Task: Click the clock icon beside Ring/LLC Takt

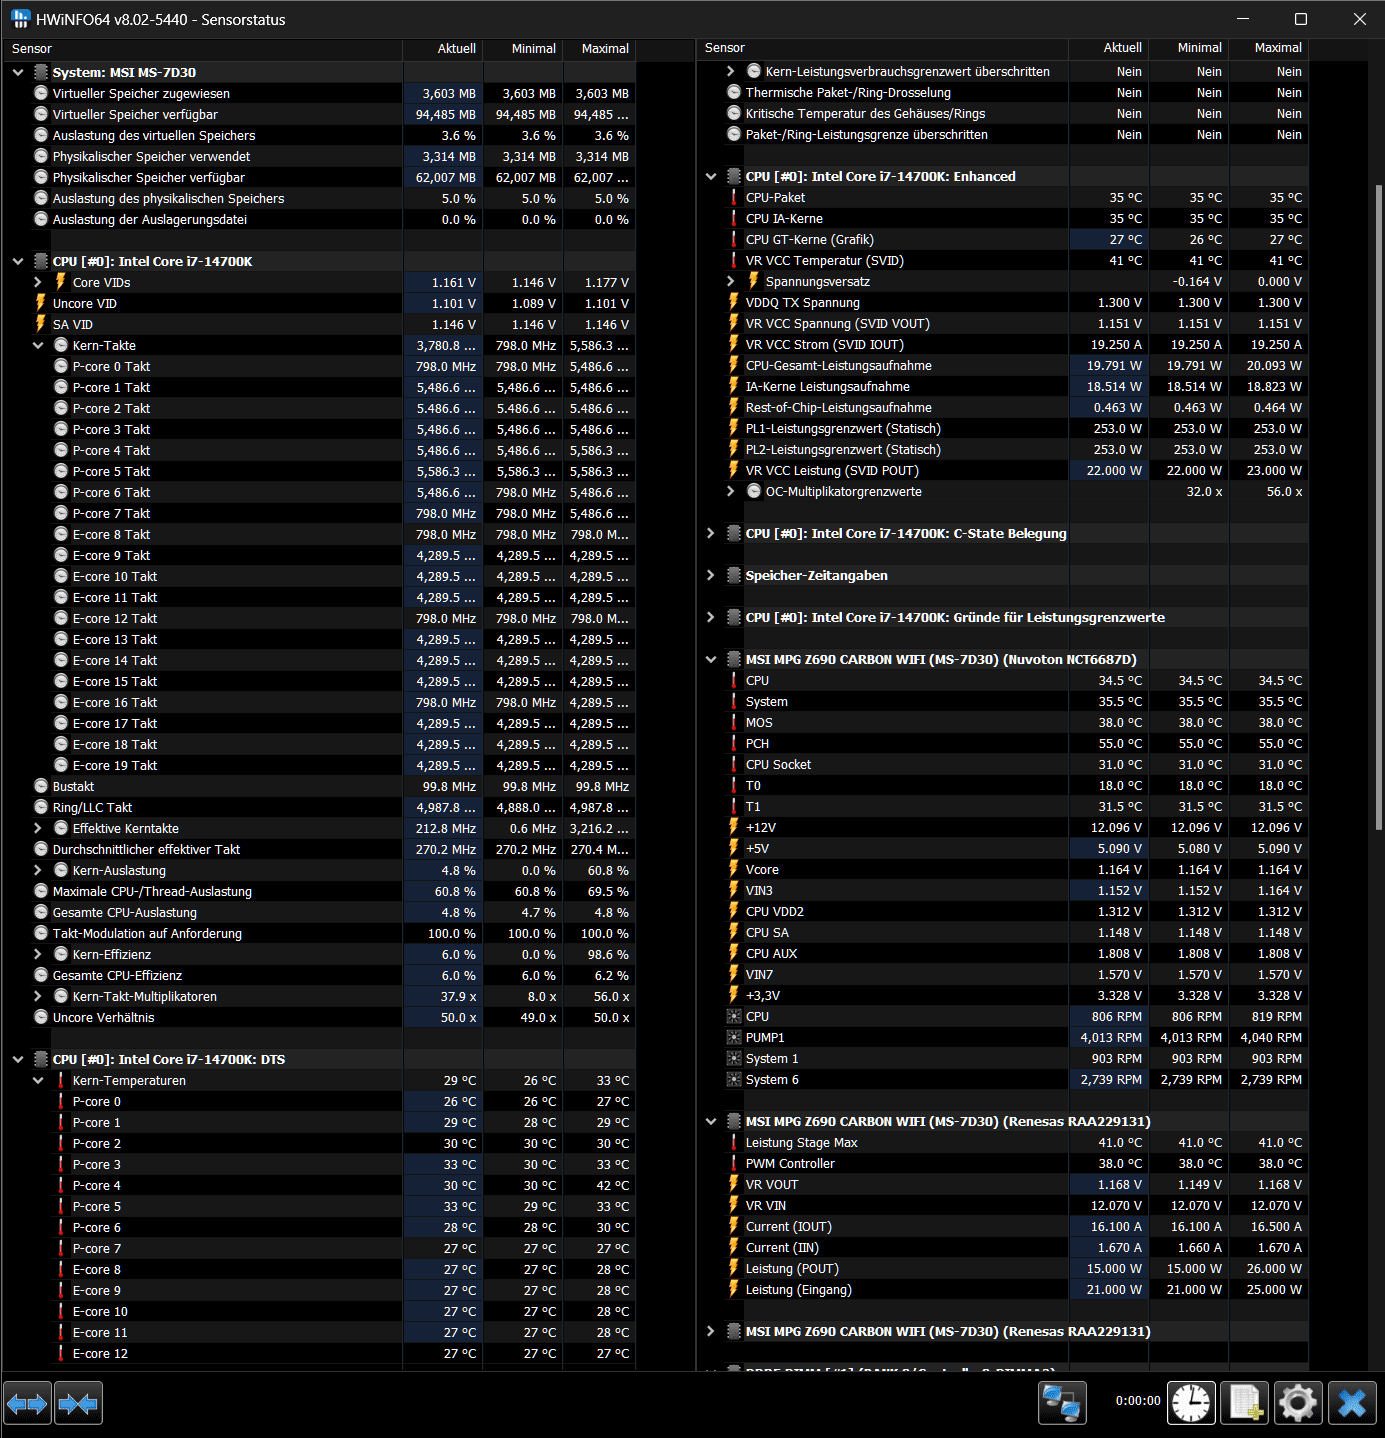Action: [x=41, y=807]
